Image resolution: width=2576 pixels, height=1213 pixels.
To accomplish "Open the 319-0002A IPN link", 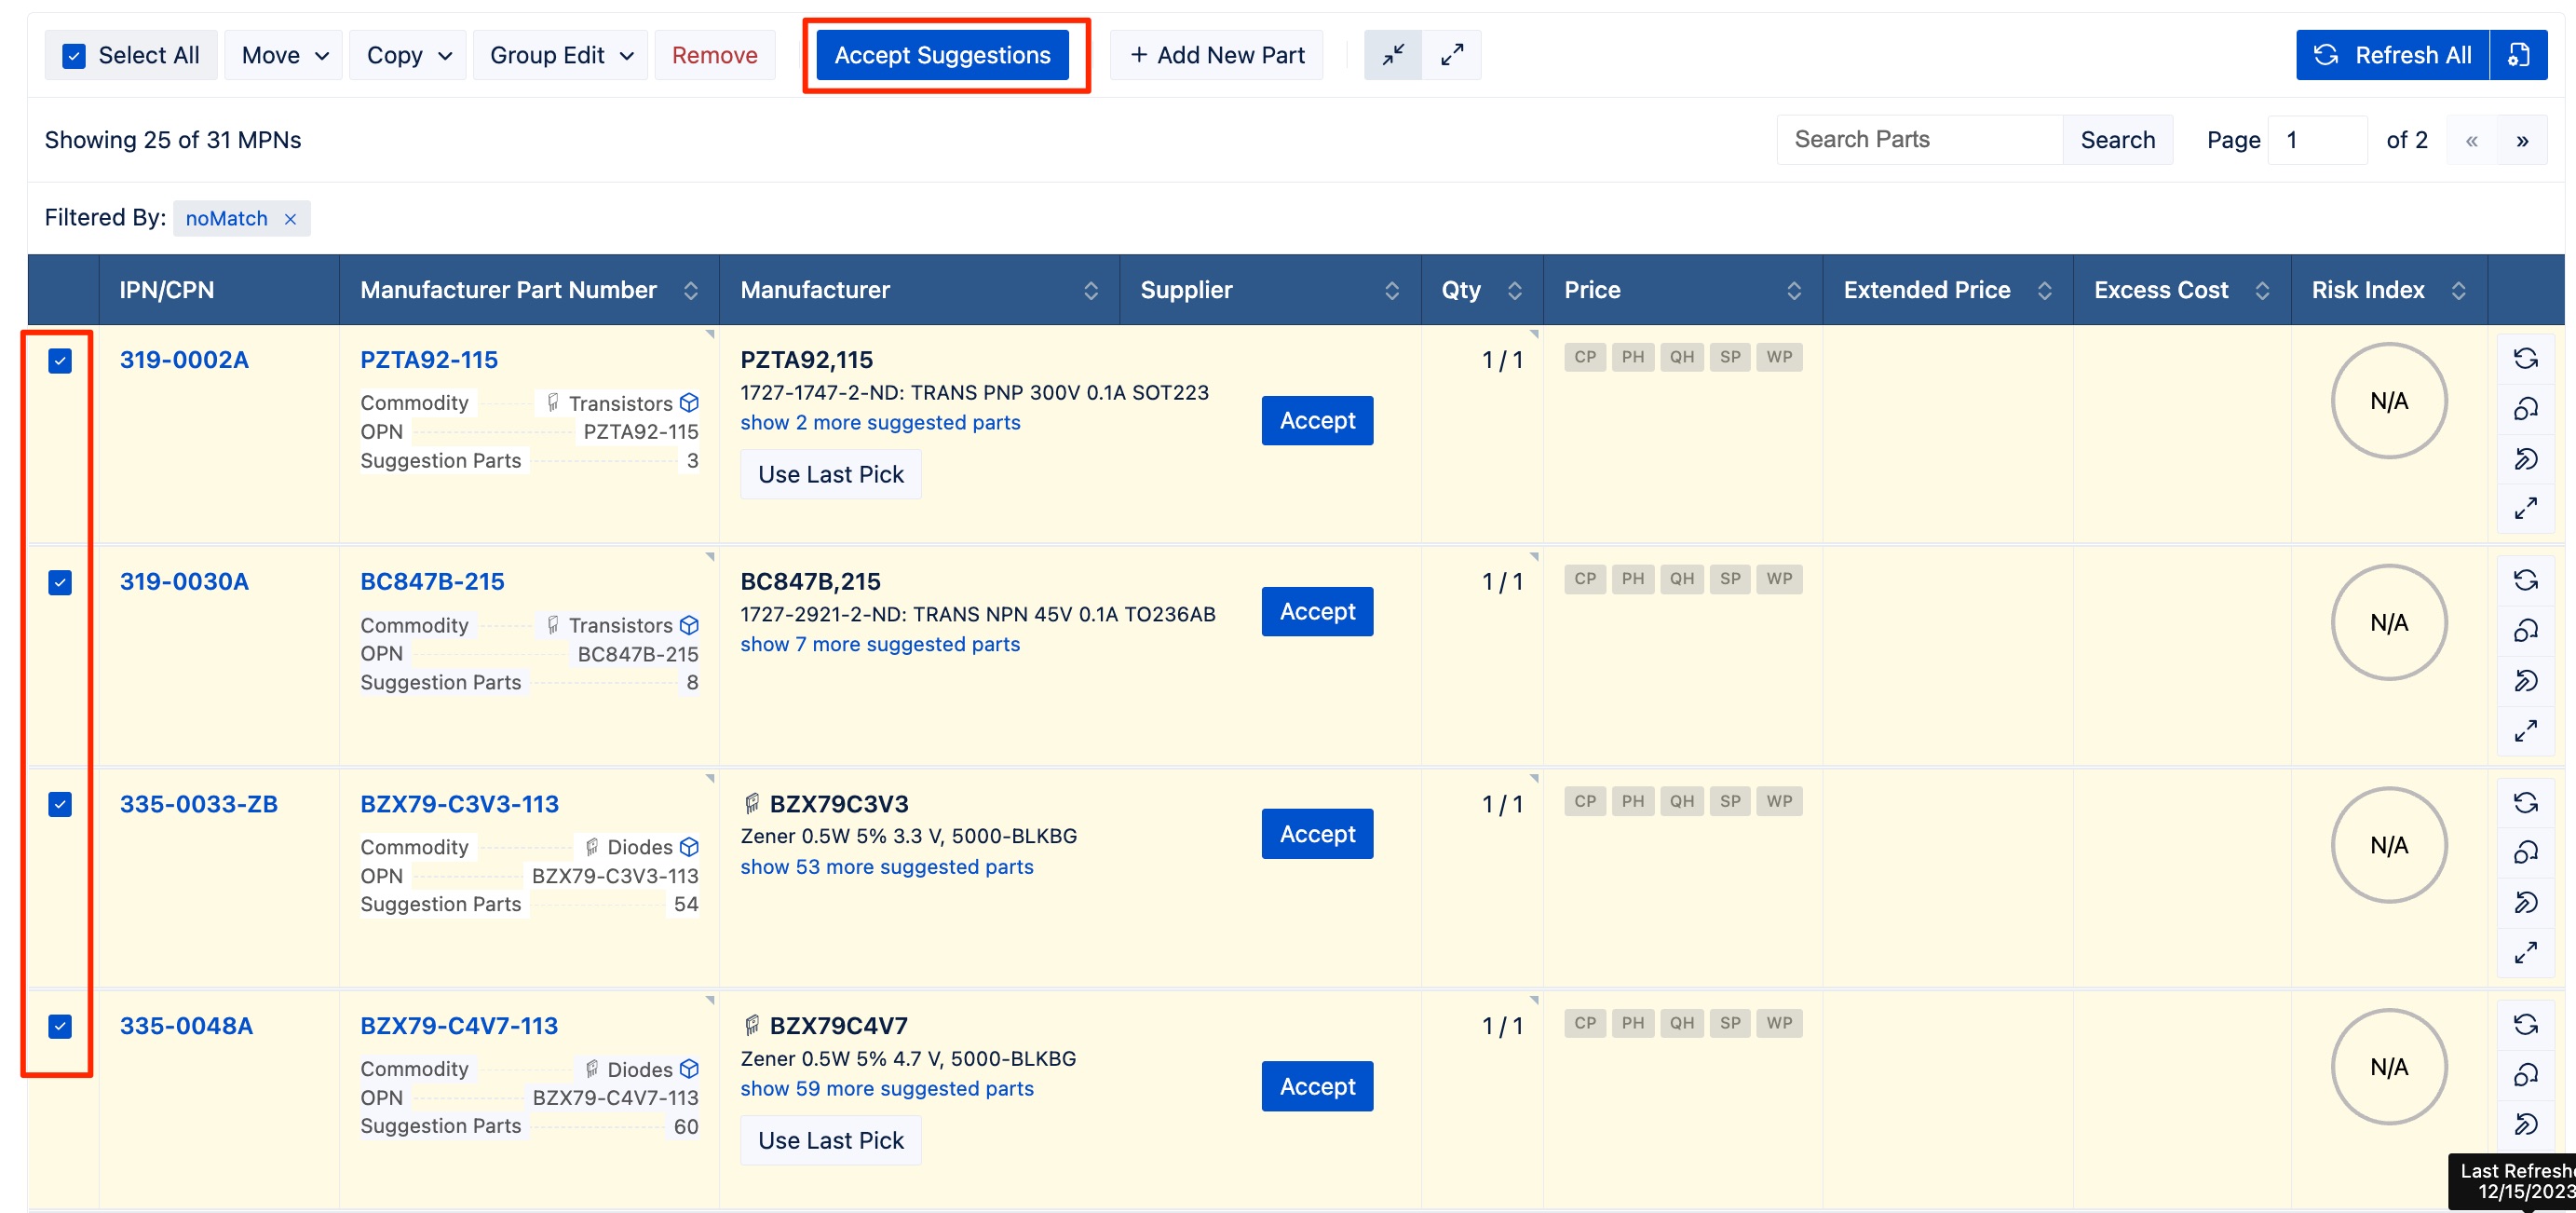I will click(184, 360).
